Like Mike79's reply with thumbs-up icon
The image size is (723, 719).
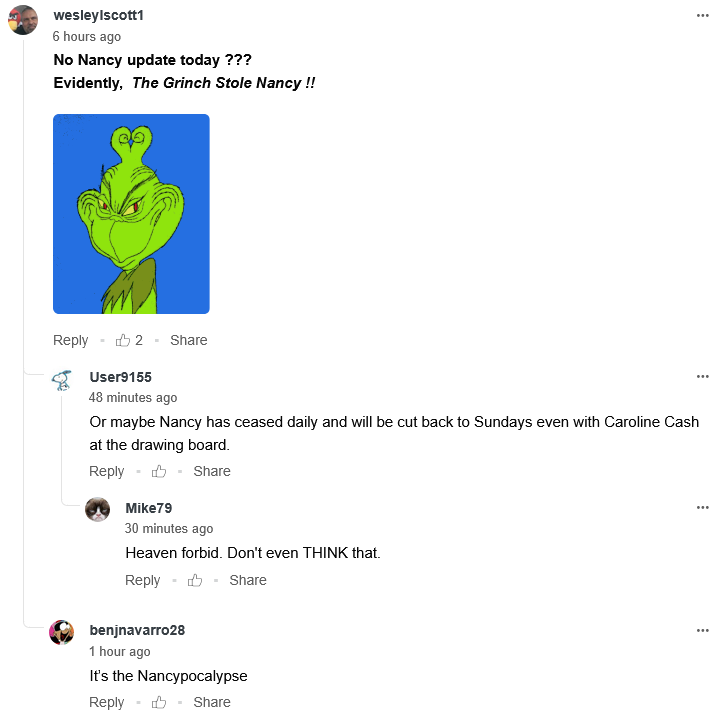pos(195,580)
